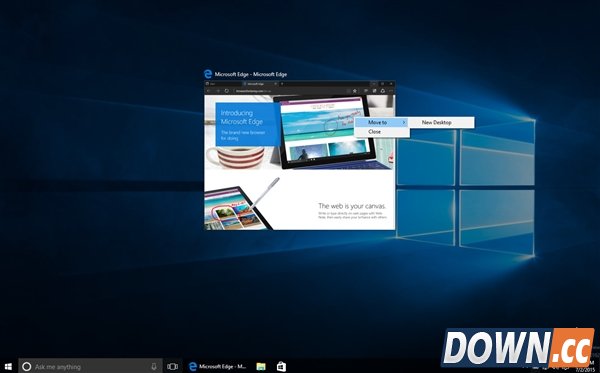Click the date in the system tray clock
The height and width of the screenshot is (373, 600).
click(584, 370)
